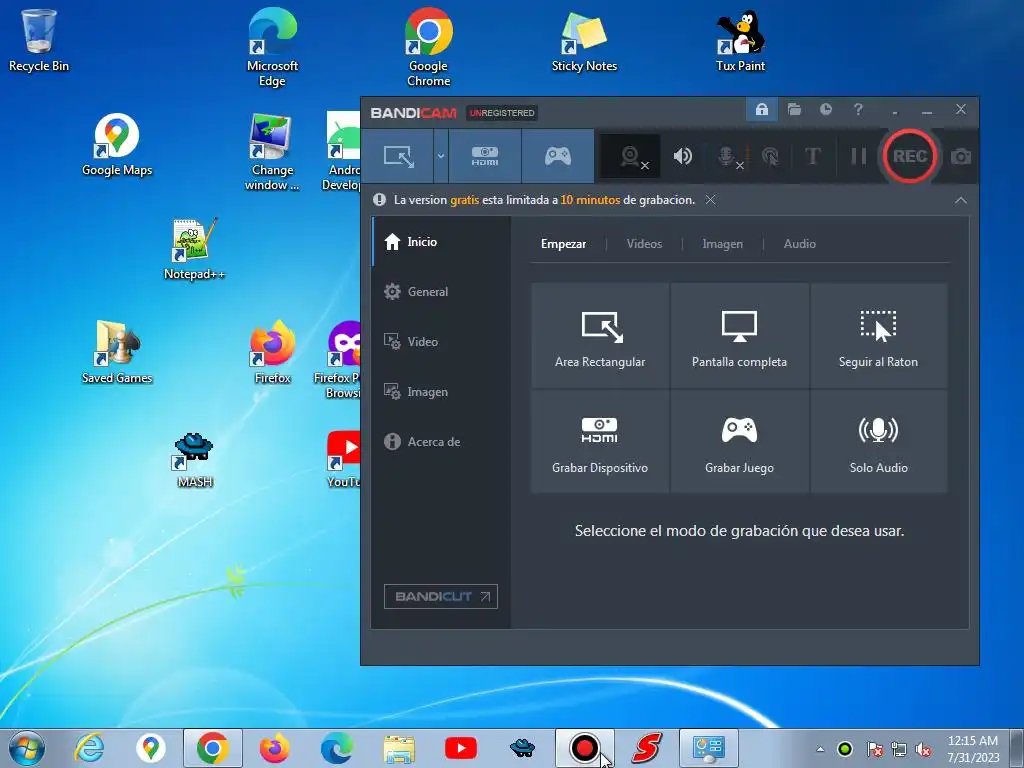Click the lock icon in title bar
1024x768 pixels.
761,109
